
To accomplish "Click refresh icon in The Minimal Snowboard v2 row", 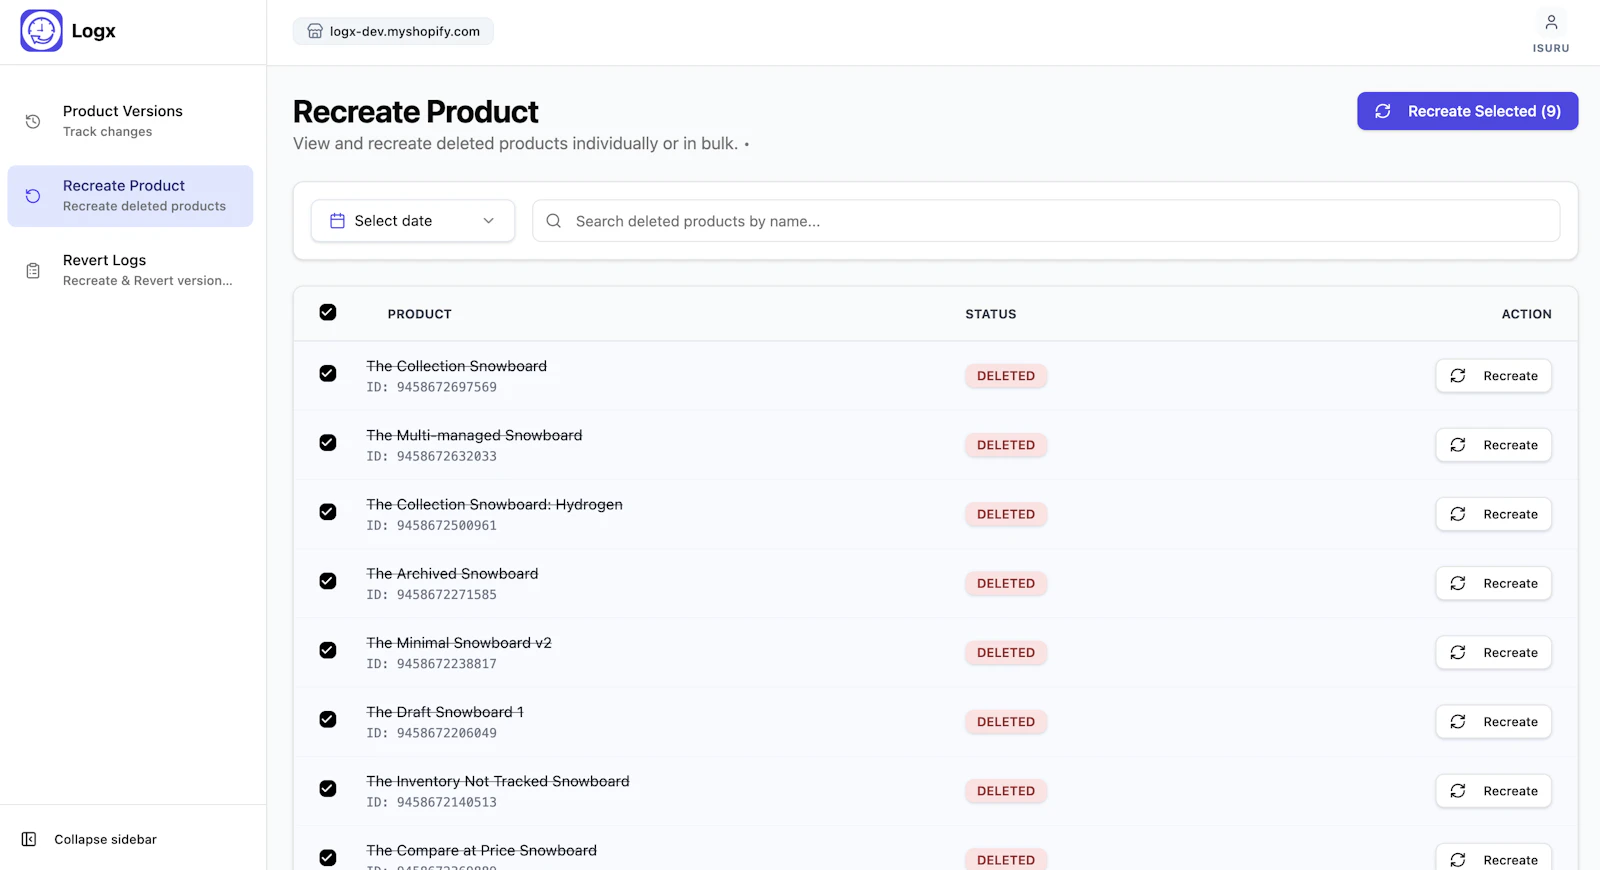I will coord(1458,652).
